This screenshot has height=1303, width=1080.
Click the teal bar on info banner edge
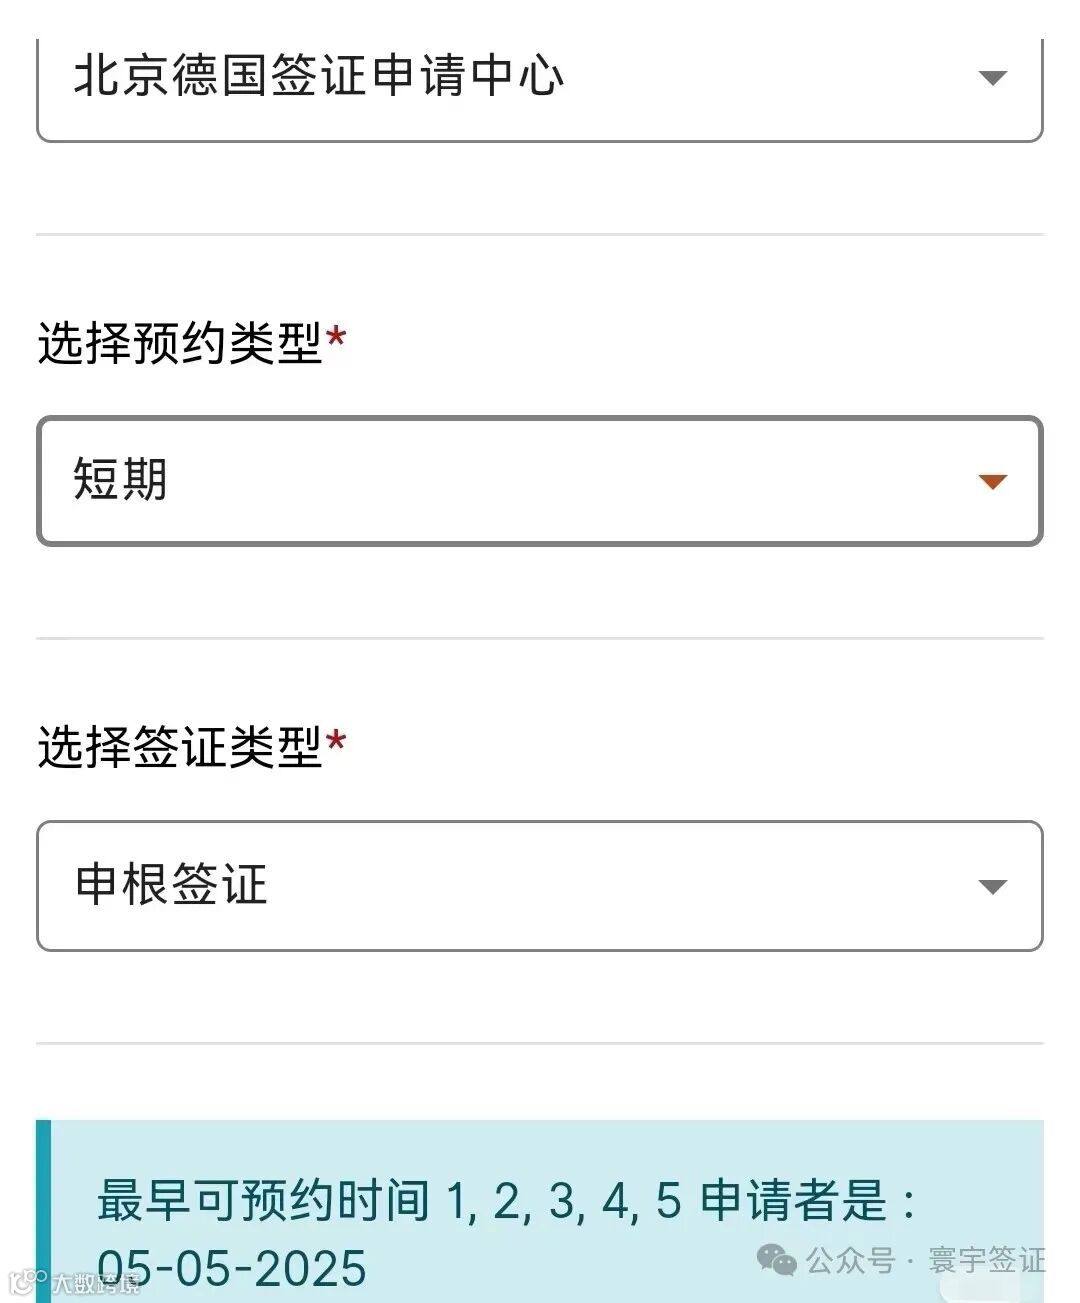pyautogui.click(x=43, y=1211)
